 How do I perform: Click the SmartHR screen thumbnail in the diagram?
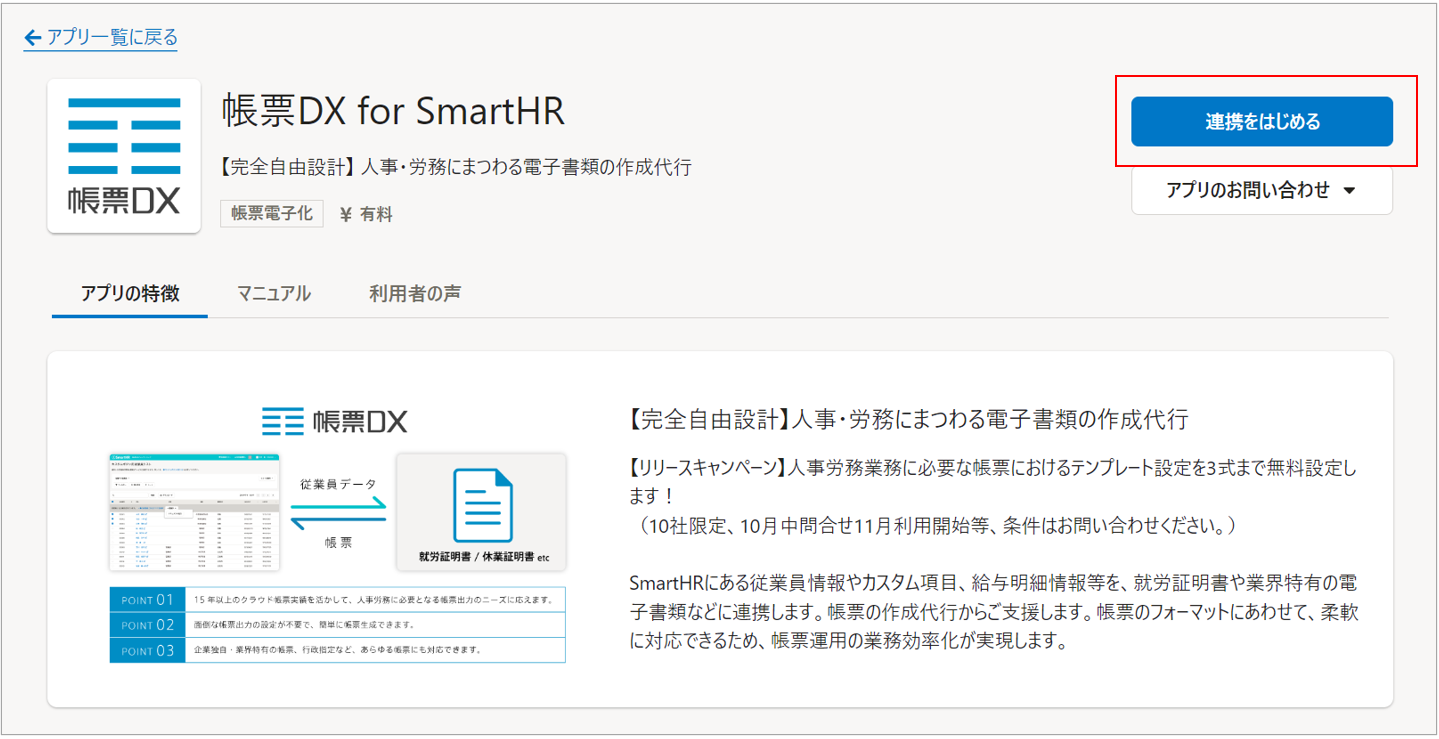tap(194, 512)
